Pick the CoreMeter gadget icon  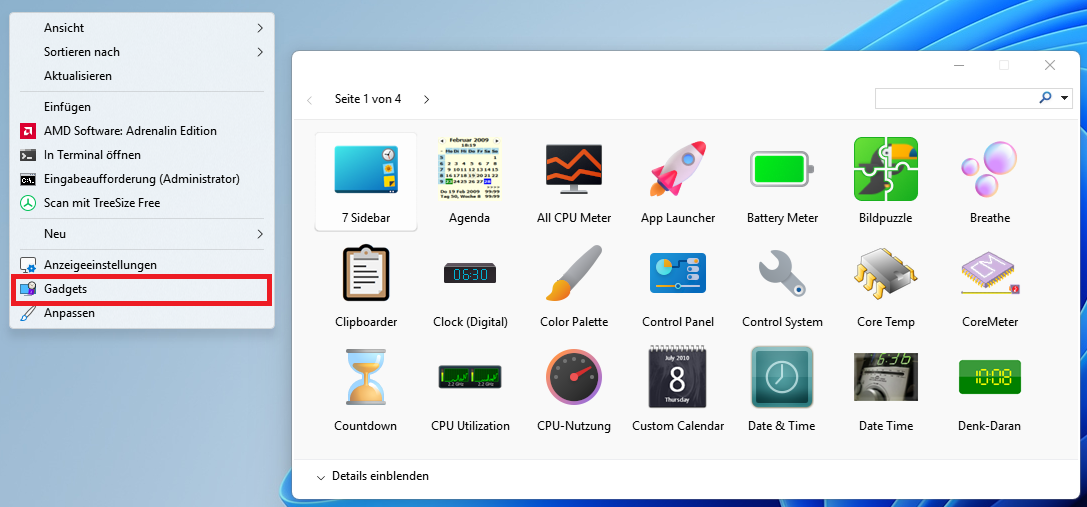[990, 273]
